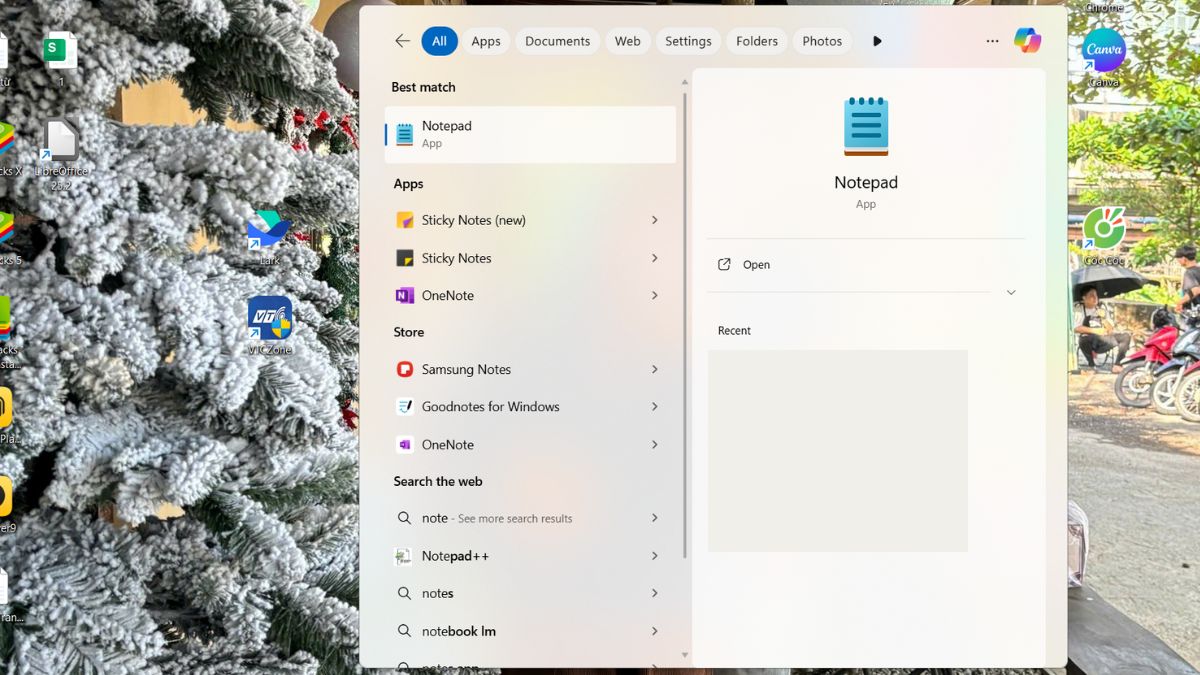This screenshot has width=1200, height=675.
Task: Go back with the search panel arrow
Action: point(402,41)
